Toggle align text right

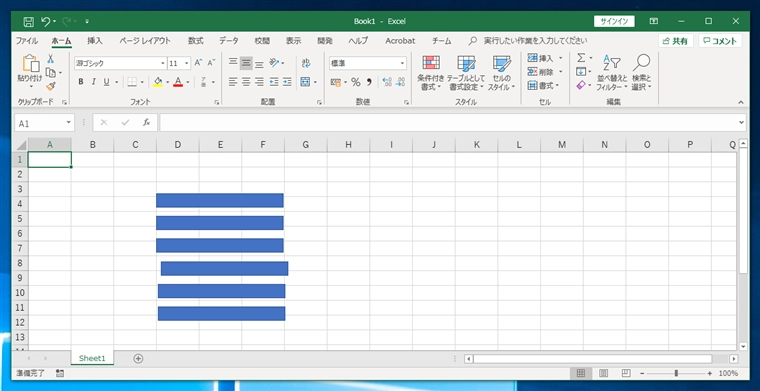click(x=259, y=82)
